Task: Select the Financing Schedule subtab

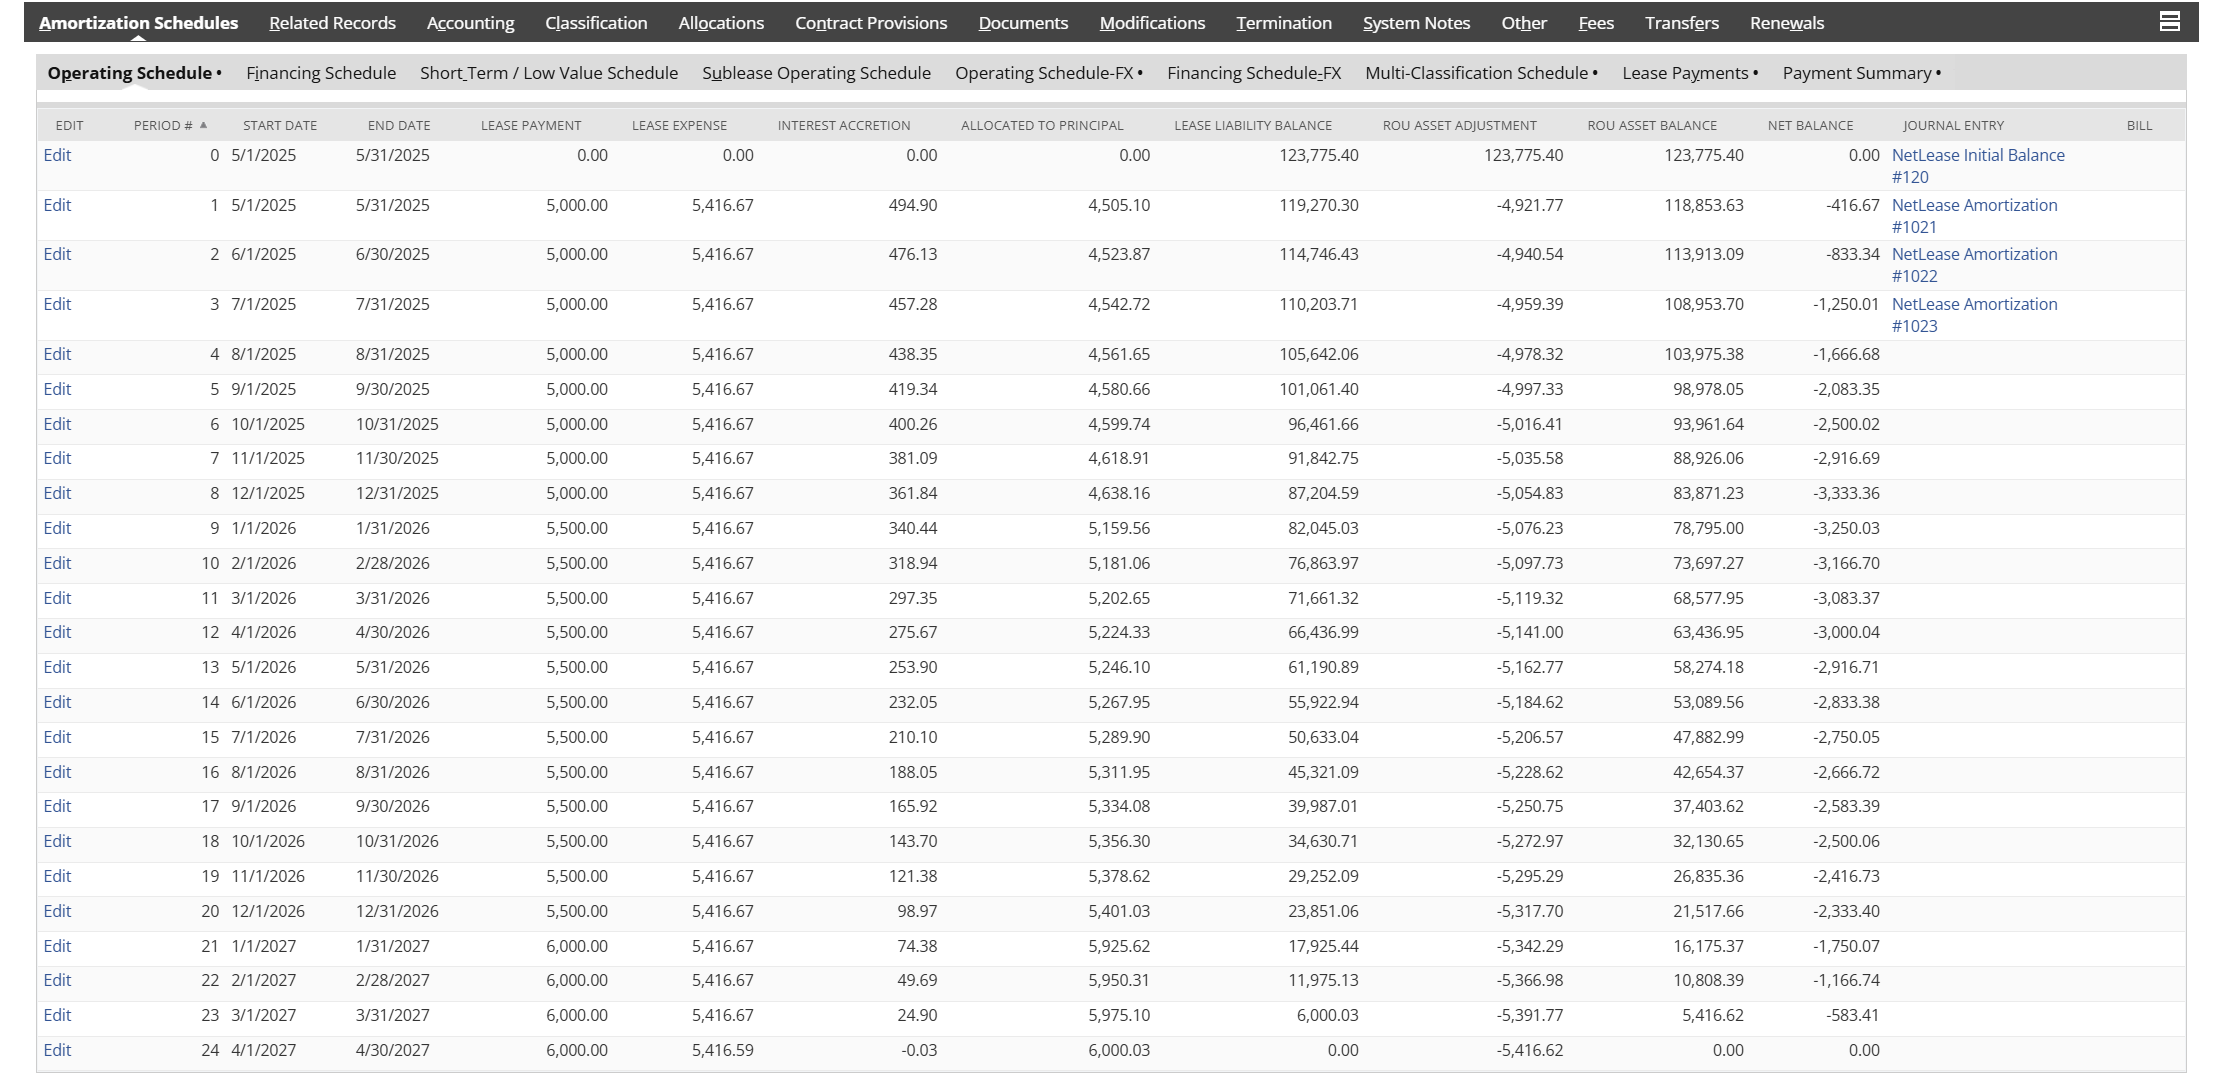Action: click(321, 73)
